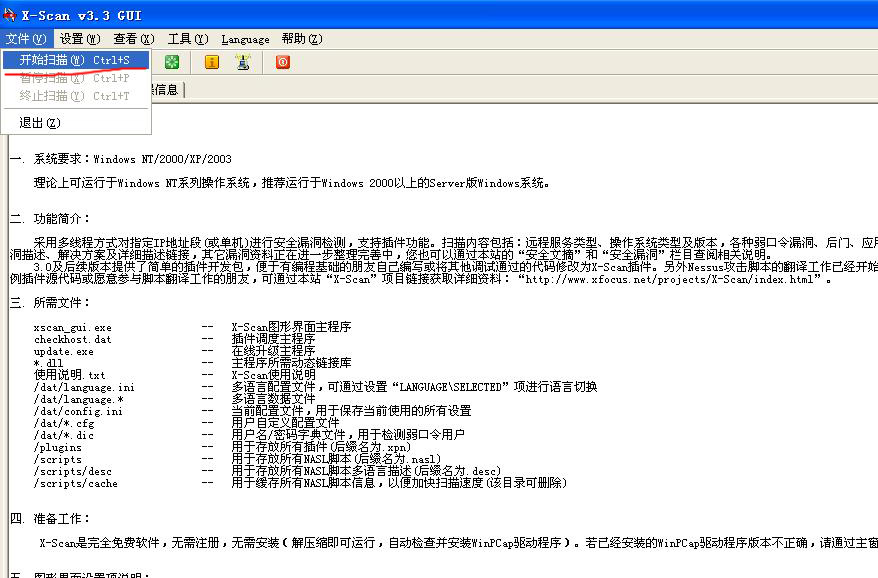The height and width of the screenshot is (578, 878).
Task: Click the description 多语言数据文件
Action: pyautogui.click(x=273, y=399)
